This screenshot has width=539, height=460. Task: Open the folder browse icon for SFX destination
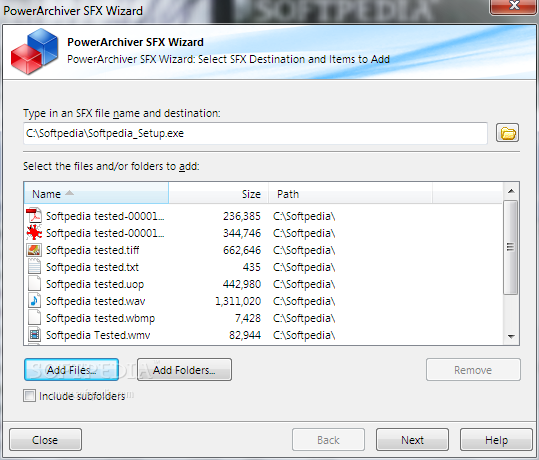click(507, 133)
